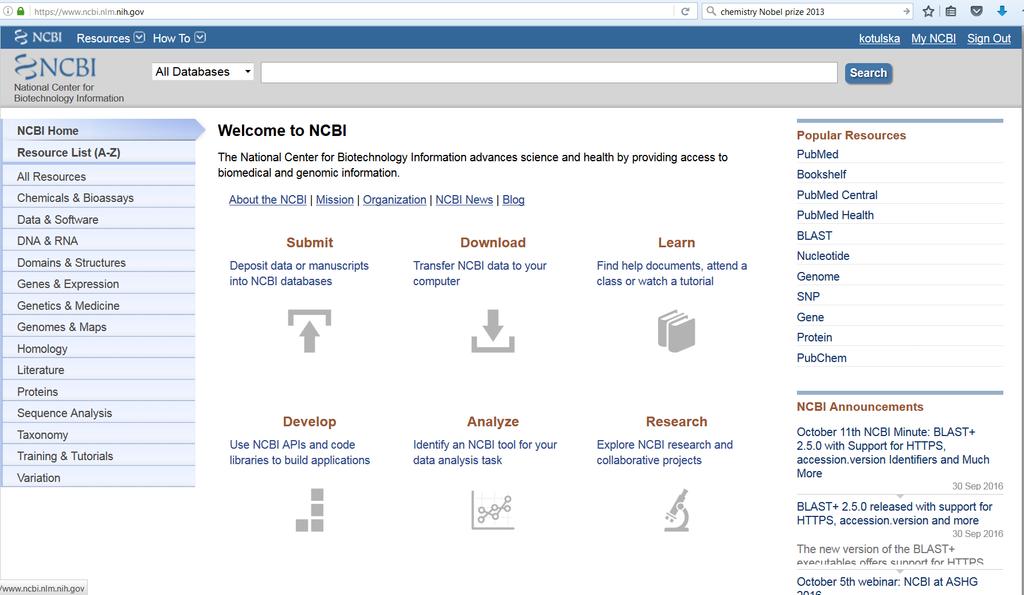Open BLAST+ 2.5.0 released announcement
Viewport: 1024px width, 595px height.
pos(894,513)
